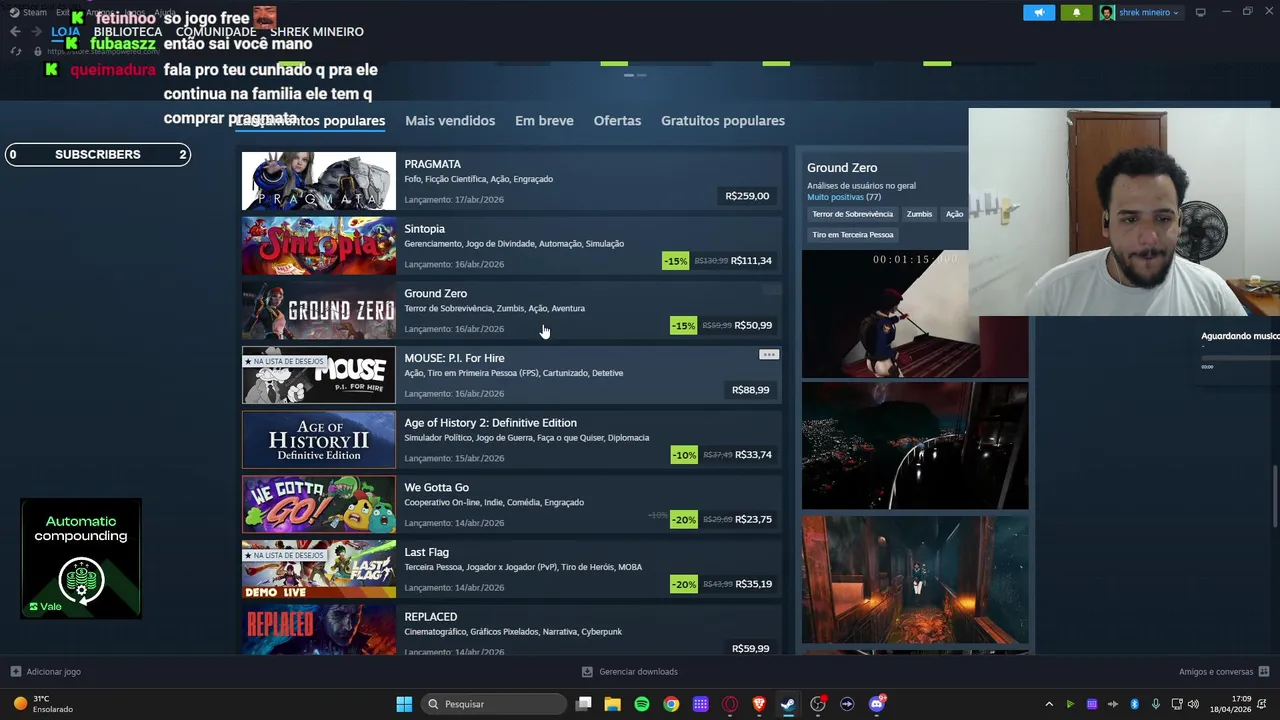Open the Steam announcements megaphone button
The height and width of the screenshot is (720, 1280).
click(x=1039, y=13)
